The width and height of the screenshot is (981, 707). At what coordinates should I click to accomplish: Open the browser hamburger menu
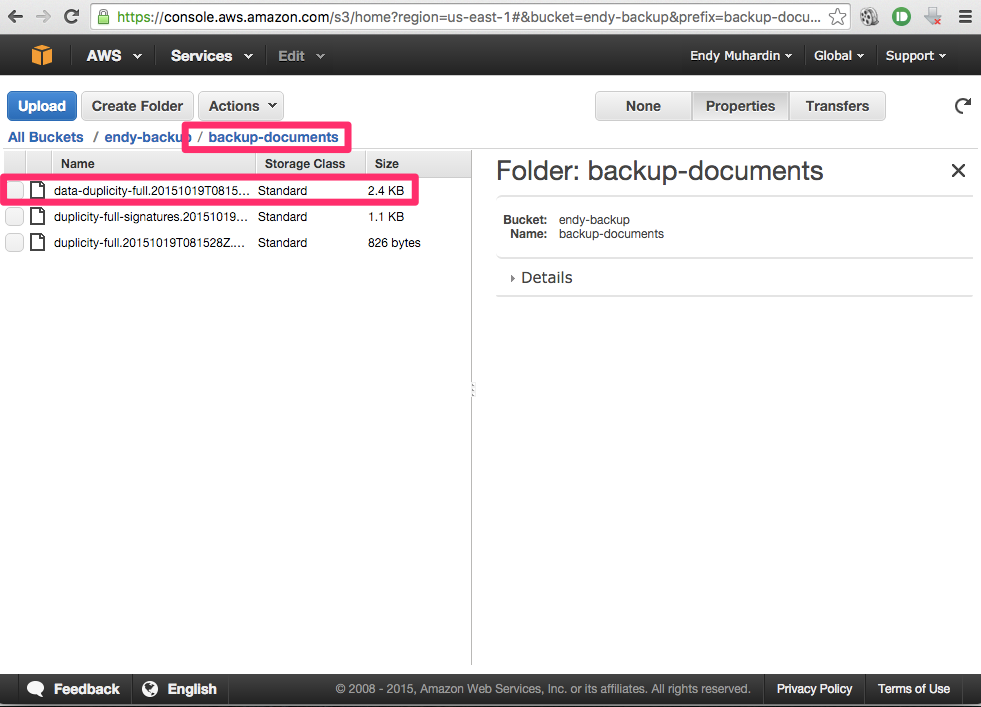pyautogui.click(x=965, y=17)
